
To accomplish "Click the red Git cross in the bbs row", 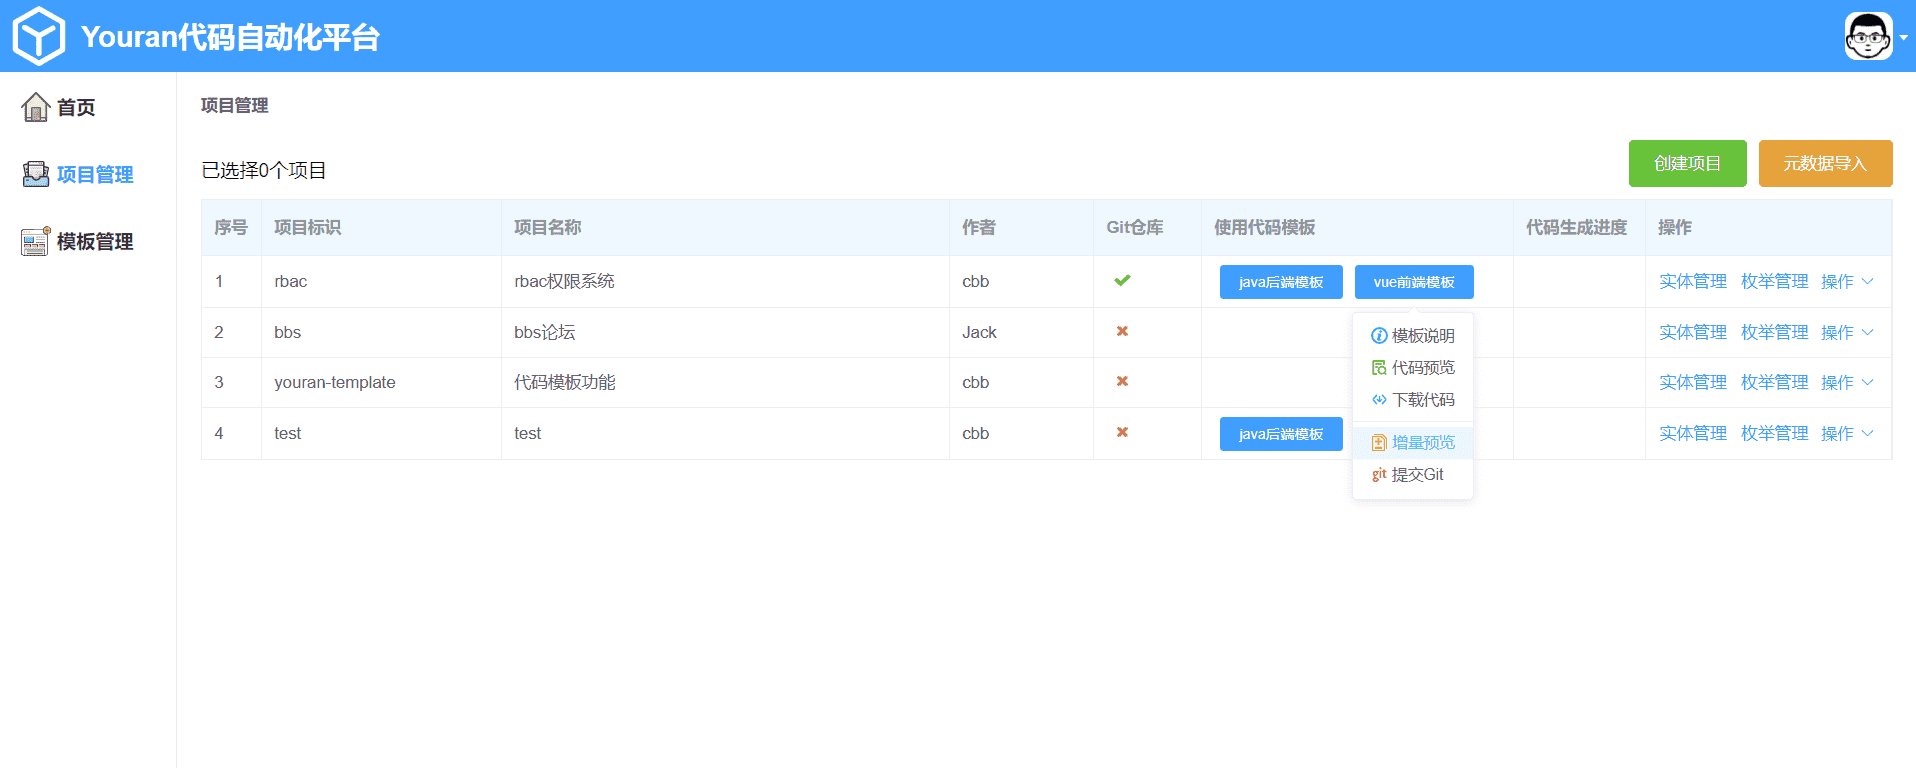I will (1122, 331).
